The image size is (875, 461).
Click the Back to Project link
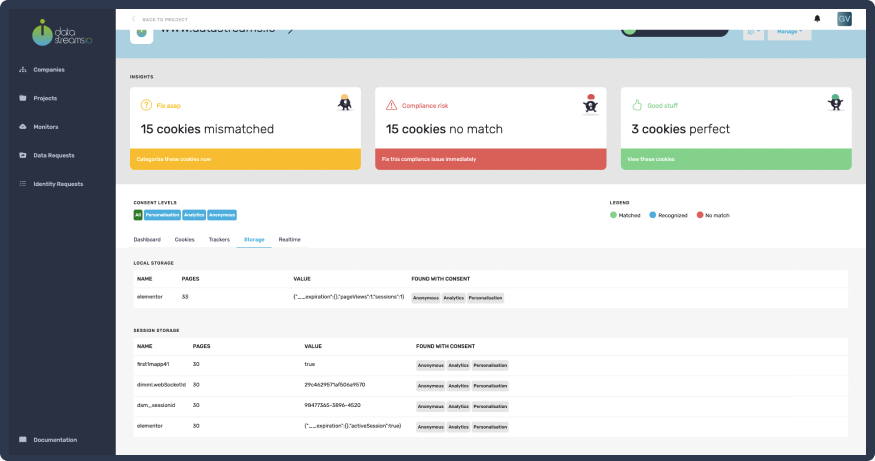click(x=165, y=20)
